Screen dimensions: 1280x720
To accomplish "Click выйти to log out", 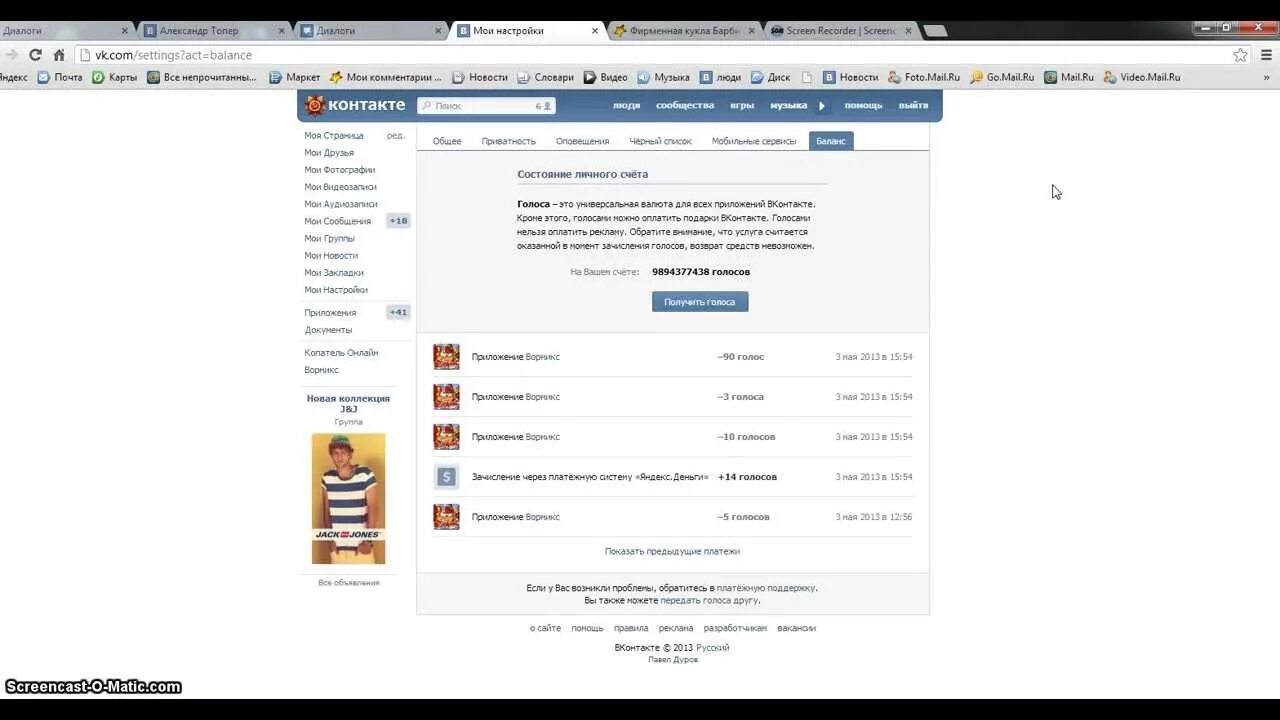I will [913, 105].
